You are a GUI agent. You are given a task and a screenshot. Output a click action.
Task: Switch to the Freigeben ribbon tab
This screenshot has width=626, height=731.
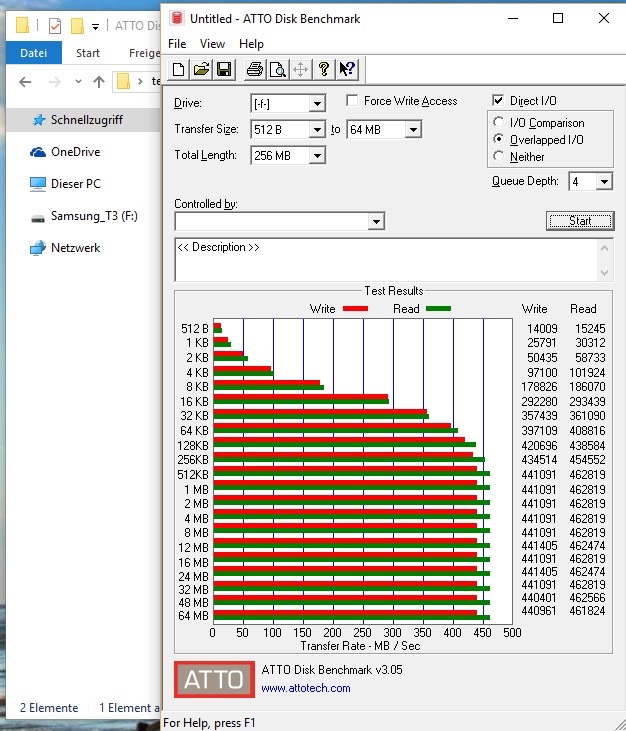coord(144,53)
